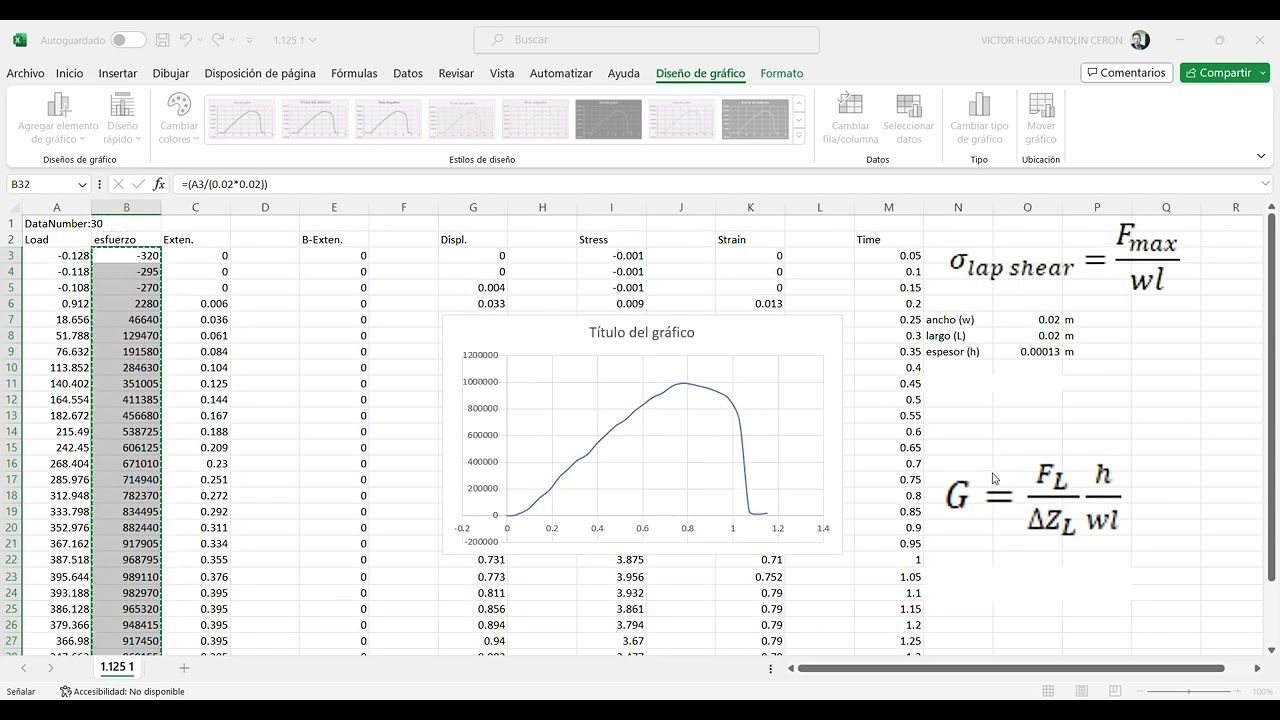Click the Buscar search field
The height and width of the screenshot is (720, 1280).
click(x=646, y=40)
